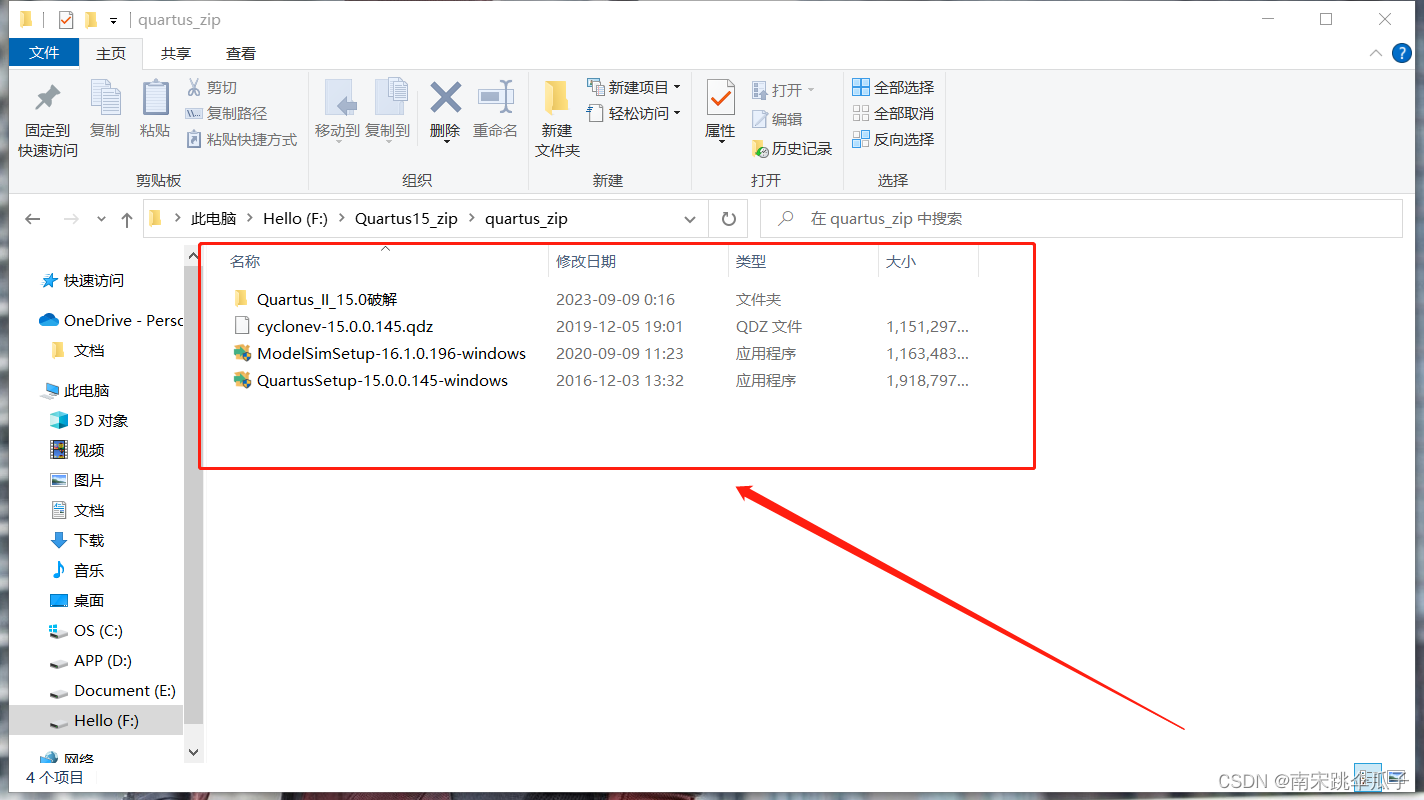Refresh the current folder view
The height and width of the screenshot is (800, 1424).
pyautogui.click(x=729, y=219)
